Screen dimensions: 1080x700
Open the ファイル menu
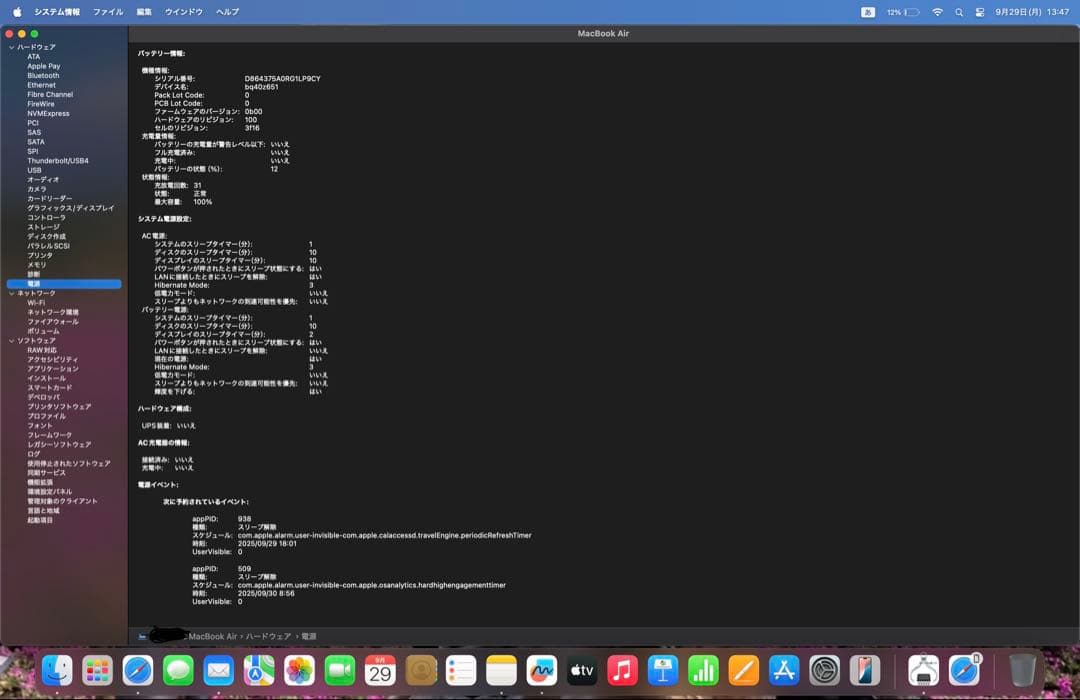coord(108,12)
